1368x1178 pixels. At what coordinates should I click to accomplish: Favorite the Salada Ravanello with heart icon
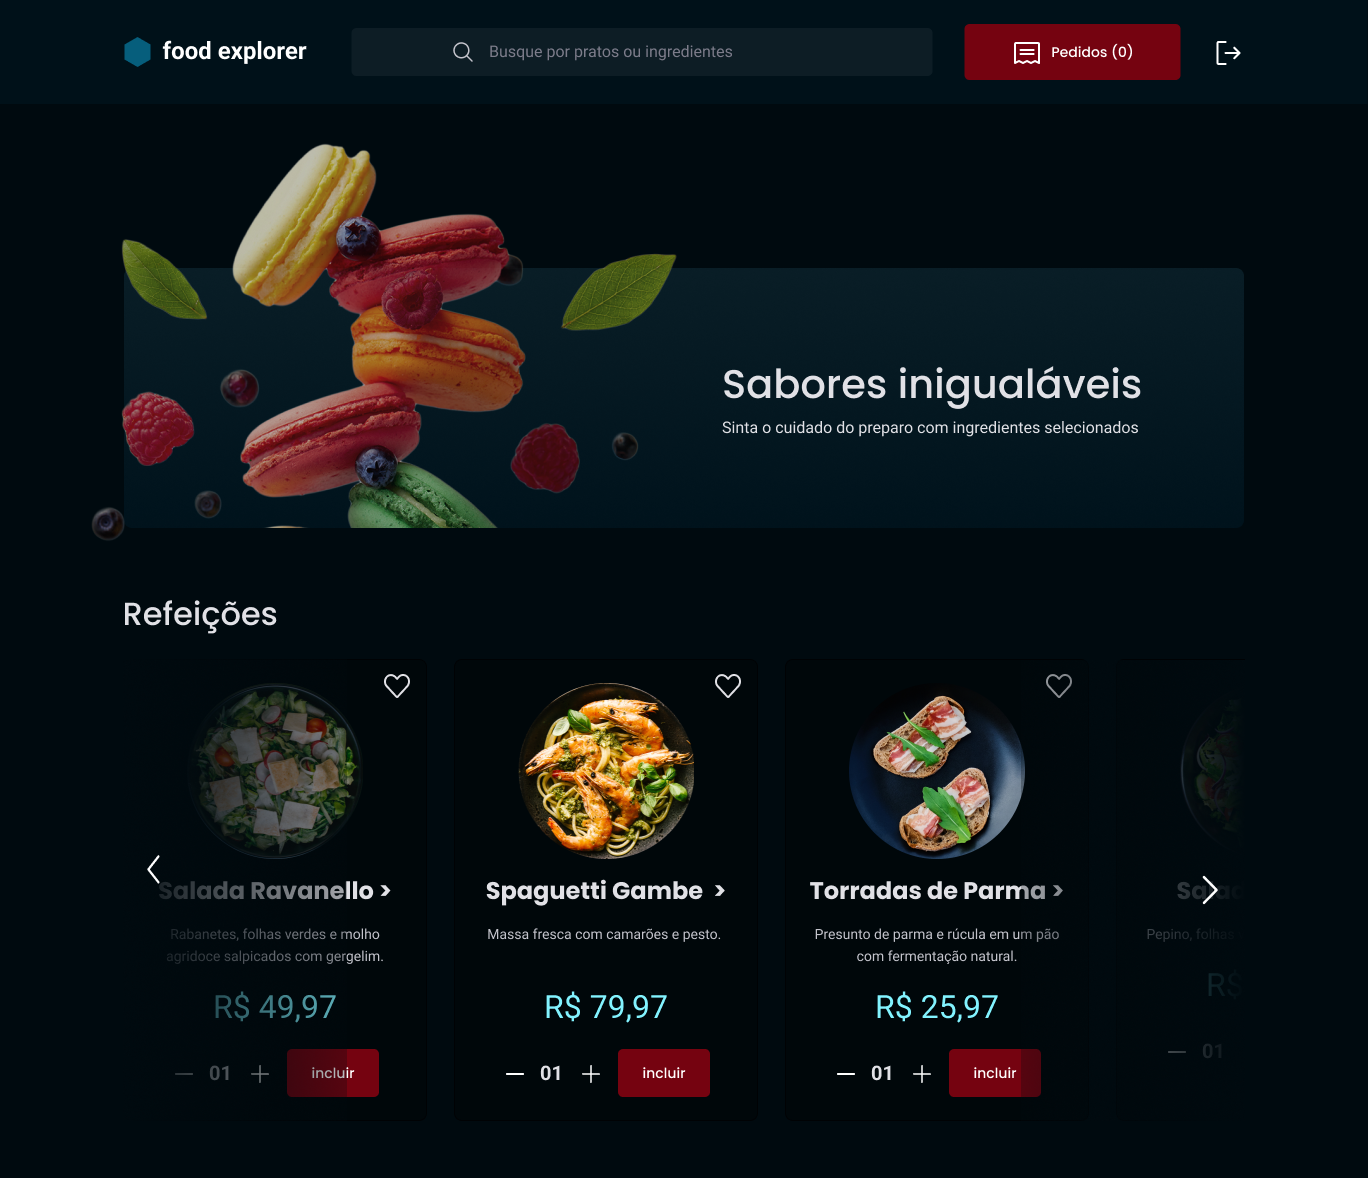[397, 686]
